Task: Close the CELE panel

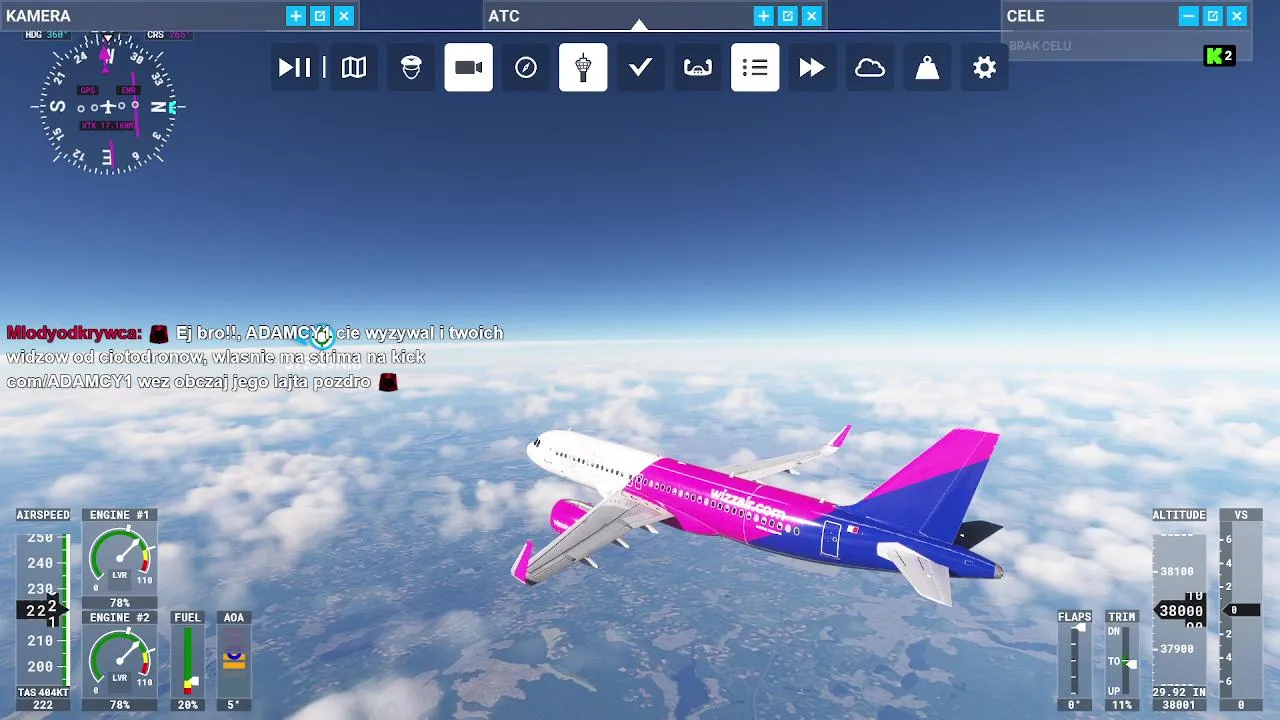Action: [1237, 16]
